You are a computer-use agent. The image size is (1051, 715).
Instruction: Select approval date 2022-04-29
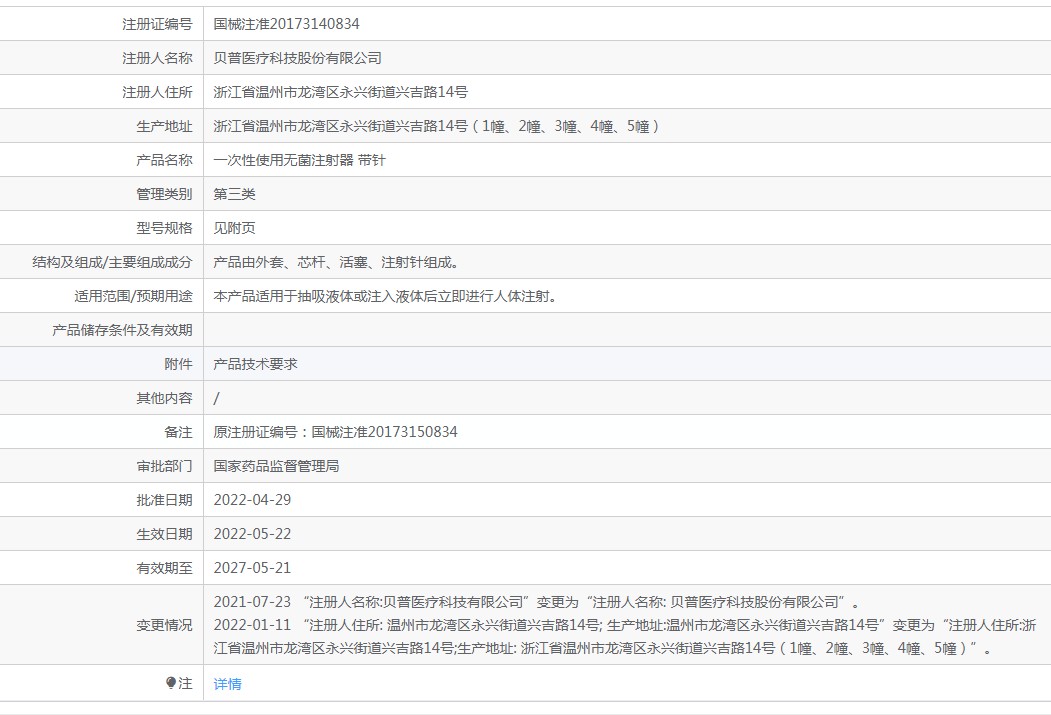(252, 500)
